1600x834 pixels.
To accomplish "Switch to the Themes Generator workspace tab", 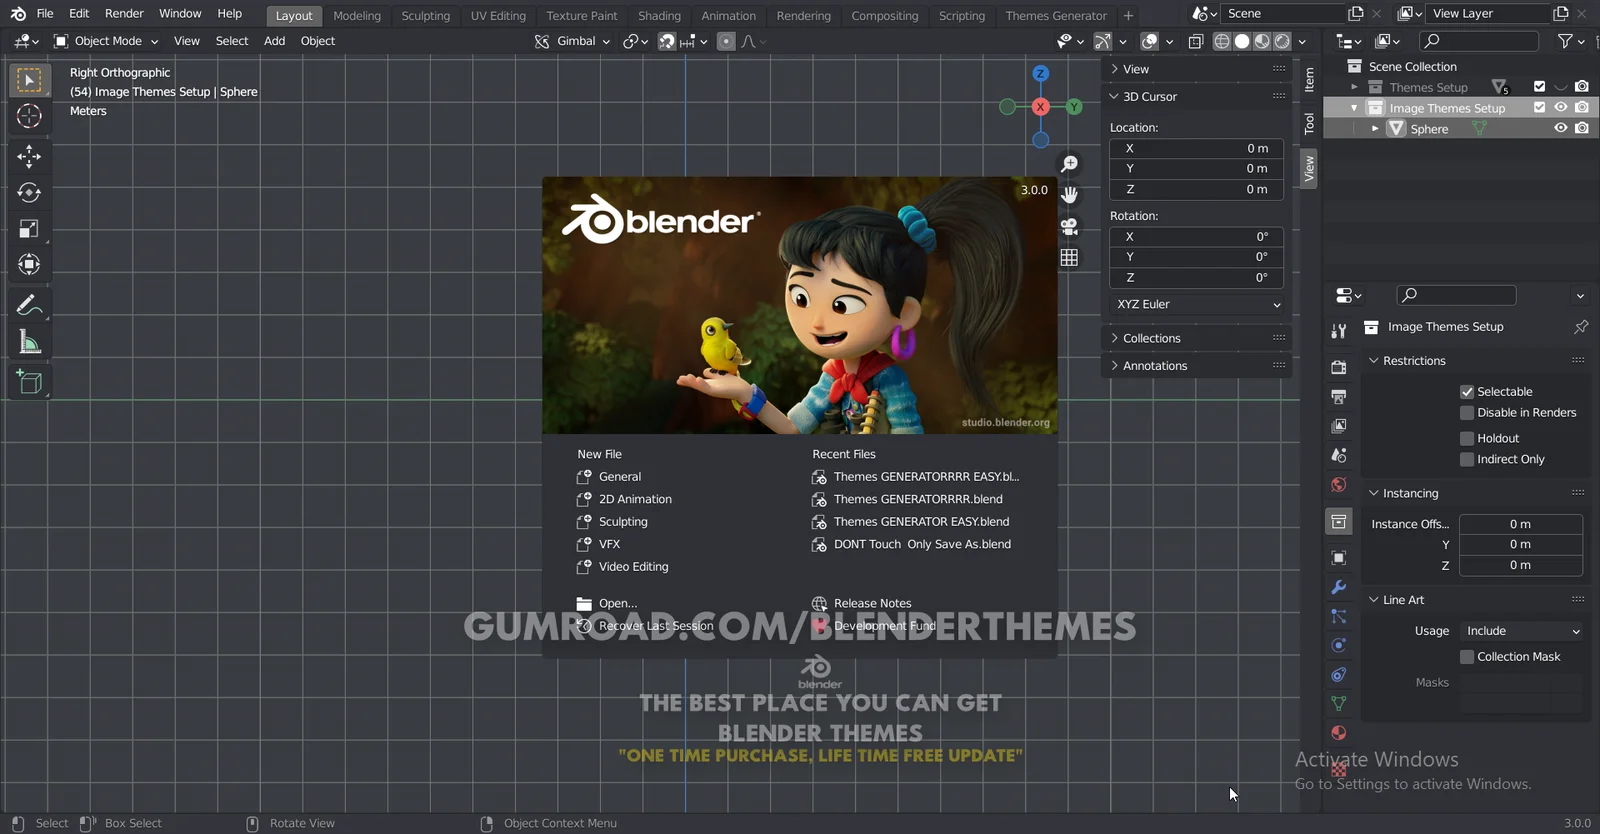I will point(1056,16).
